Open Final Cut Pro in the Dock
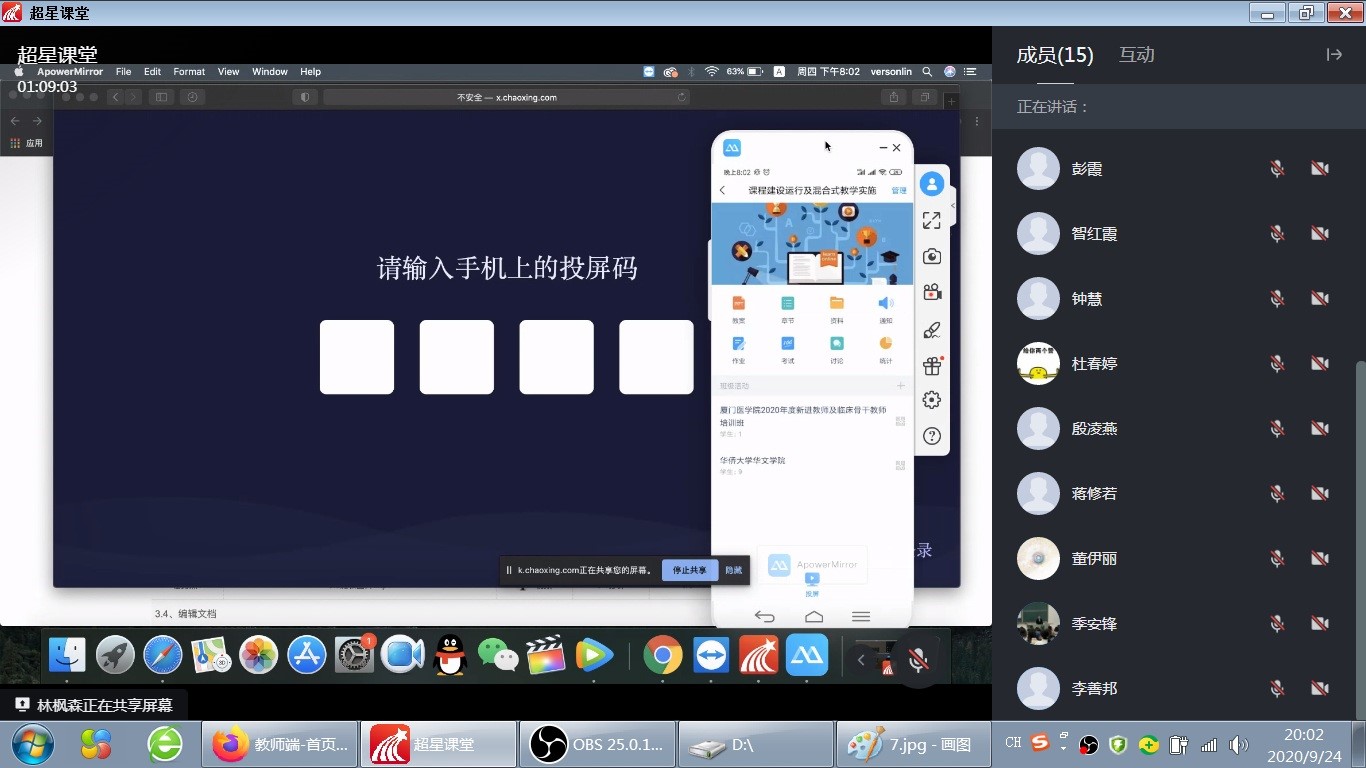This screenshot has height=768, width=1366. (x=546, y=655)
